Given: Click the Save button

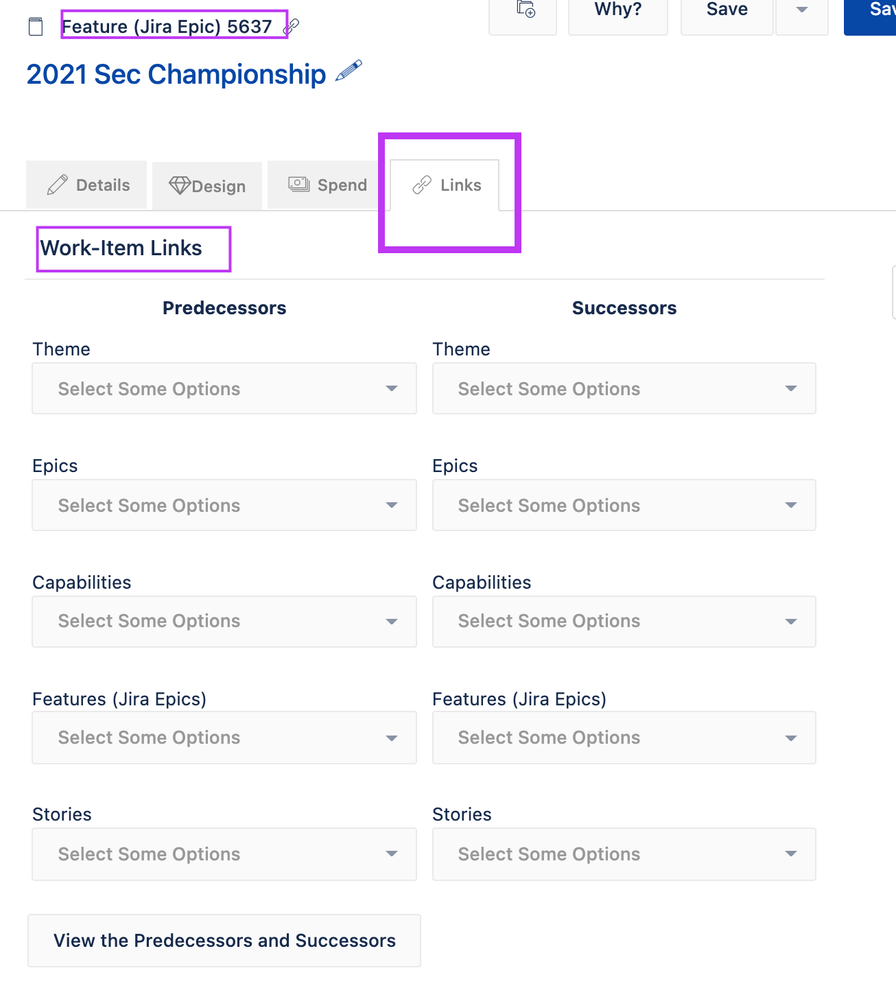Looking at the screenshot, I should [726, 11].
